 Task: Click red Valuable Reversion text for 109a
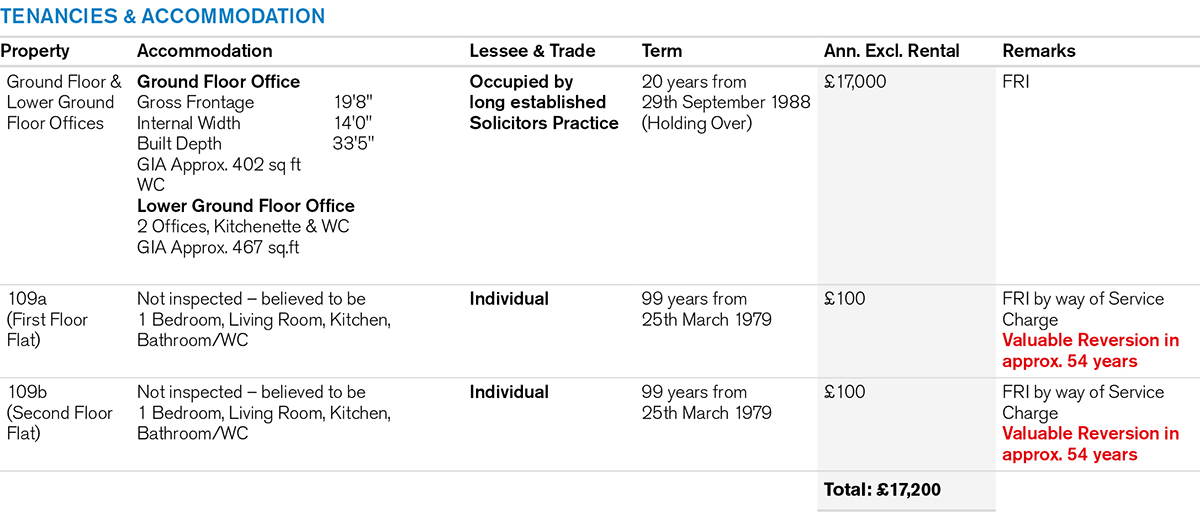click(1090, 351)
